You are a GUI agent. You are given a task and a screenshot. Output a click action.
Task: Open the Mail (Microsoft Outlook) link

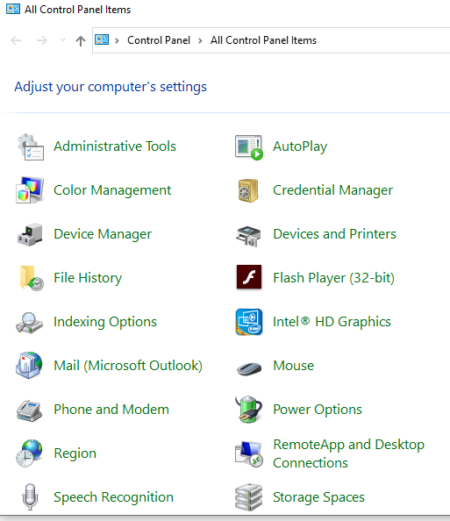point(128,366)
